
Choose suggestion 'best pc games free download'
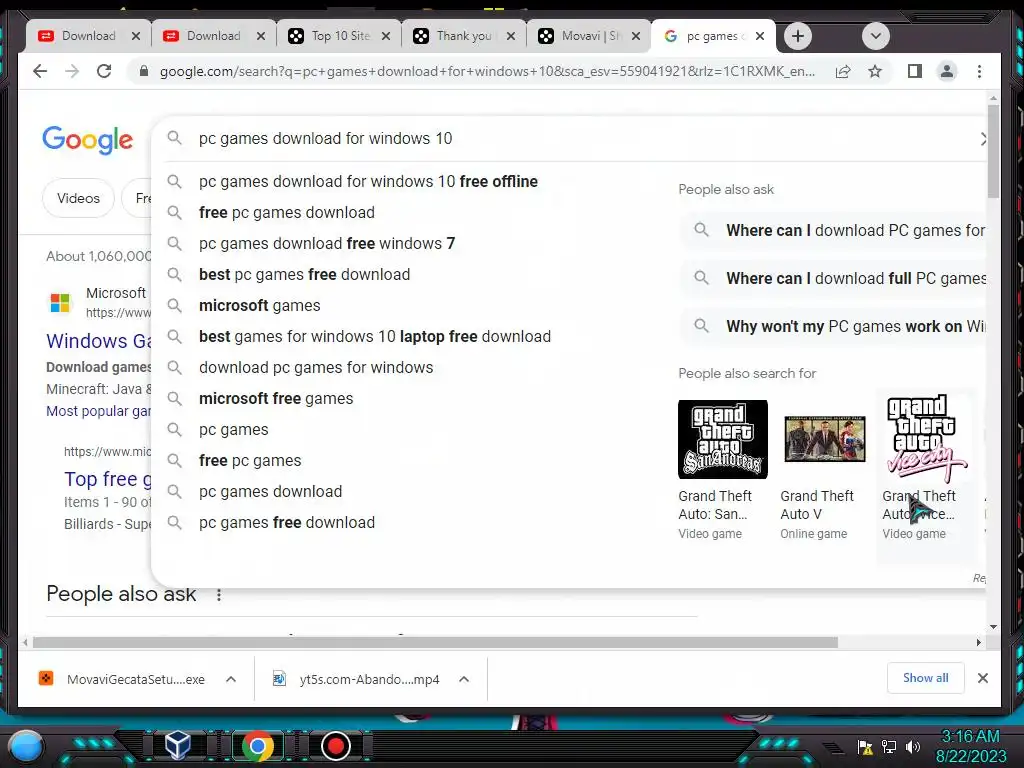[x=304, y=274]
